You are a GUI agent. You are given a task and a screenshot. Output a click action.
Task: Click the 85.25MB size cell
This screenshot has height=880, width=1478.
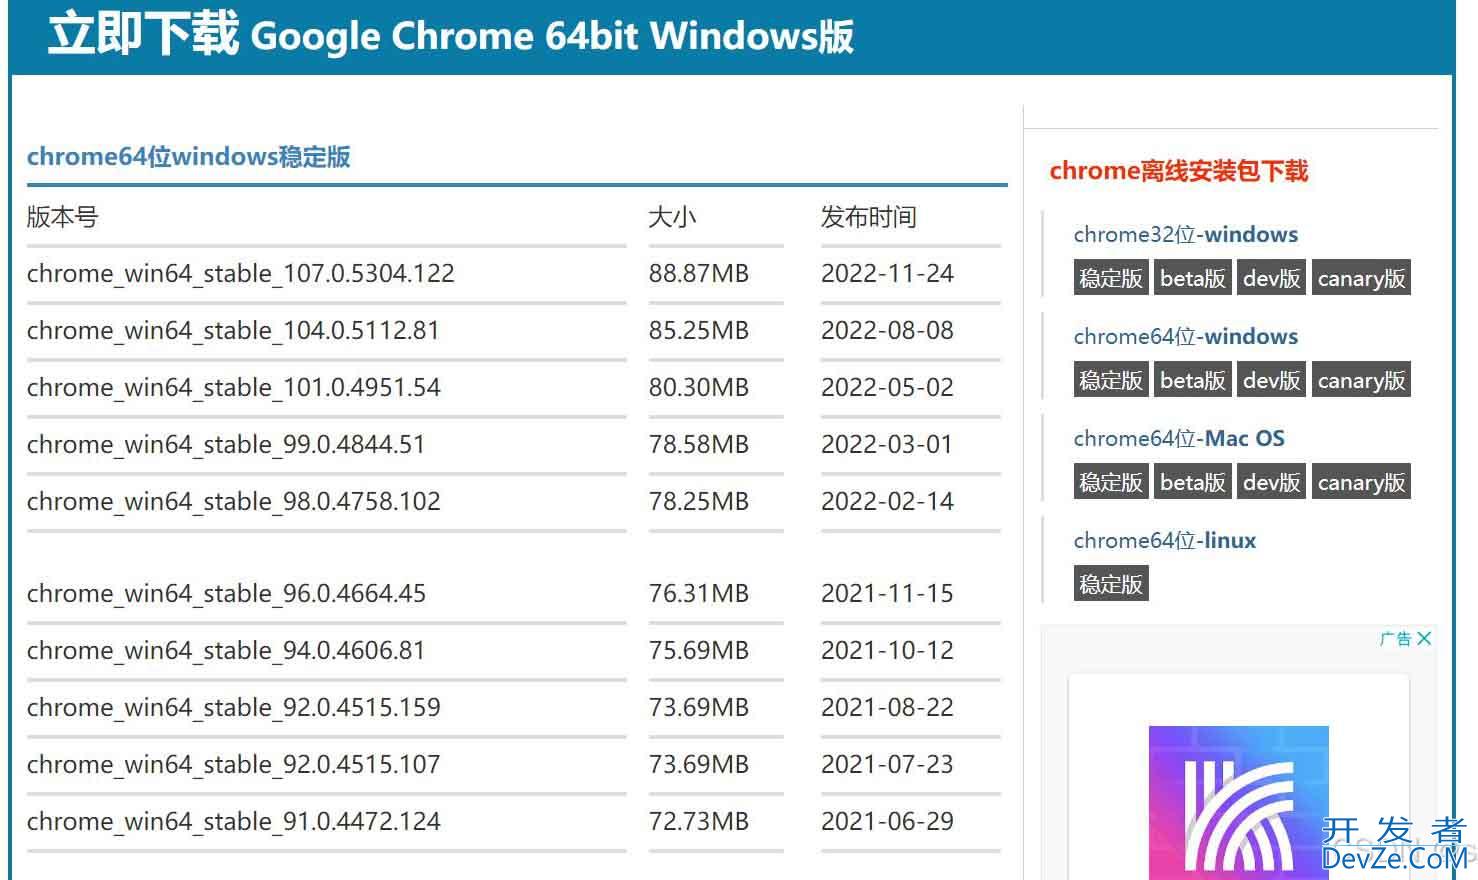click(699, 330)
